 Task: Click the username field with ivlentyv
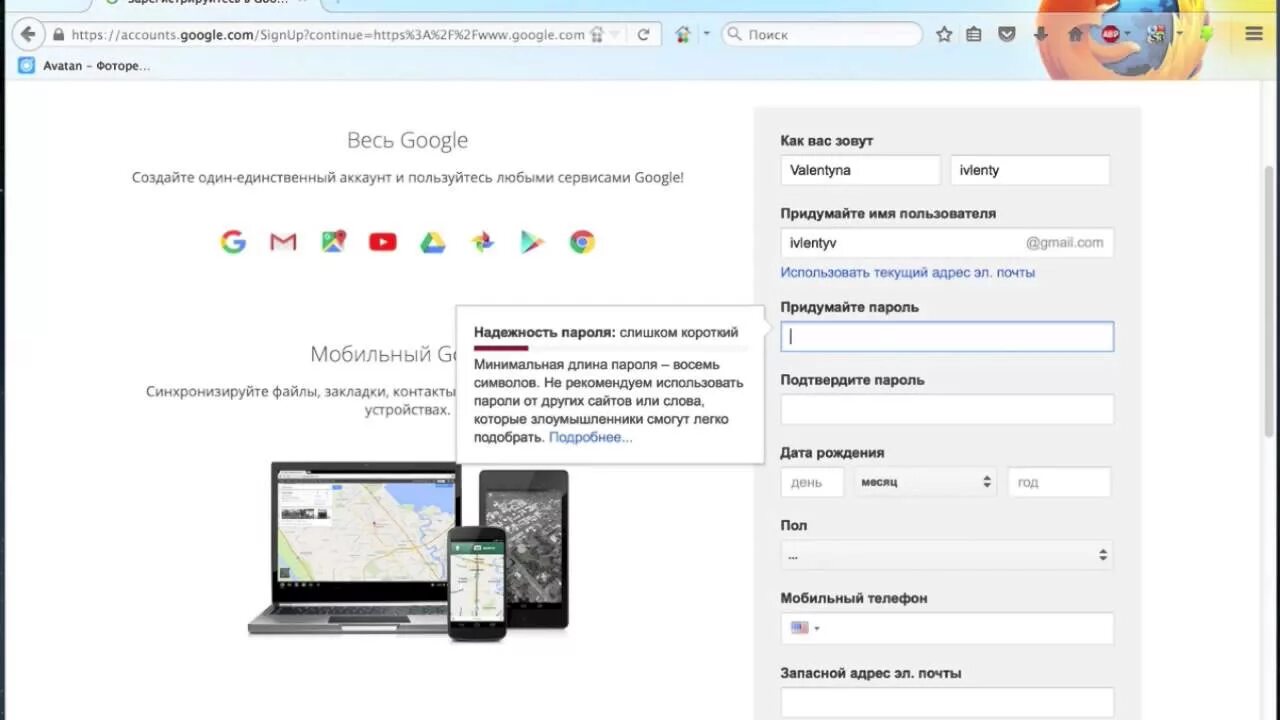(947, 243)
